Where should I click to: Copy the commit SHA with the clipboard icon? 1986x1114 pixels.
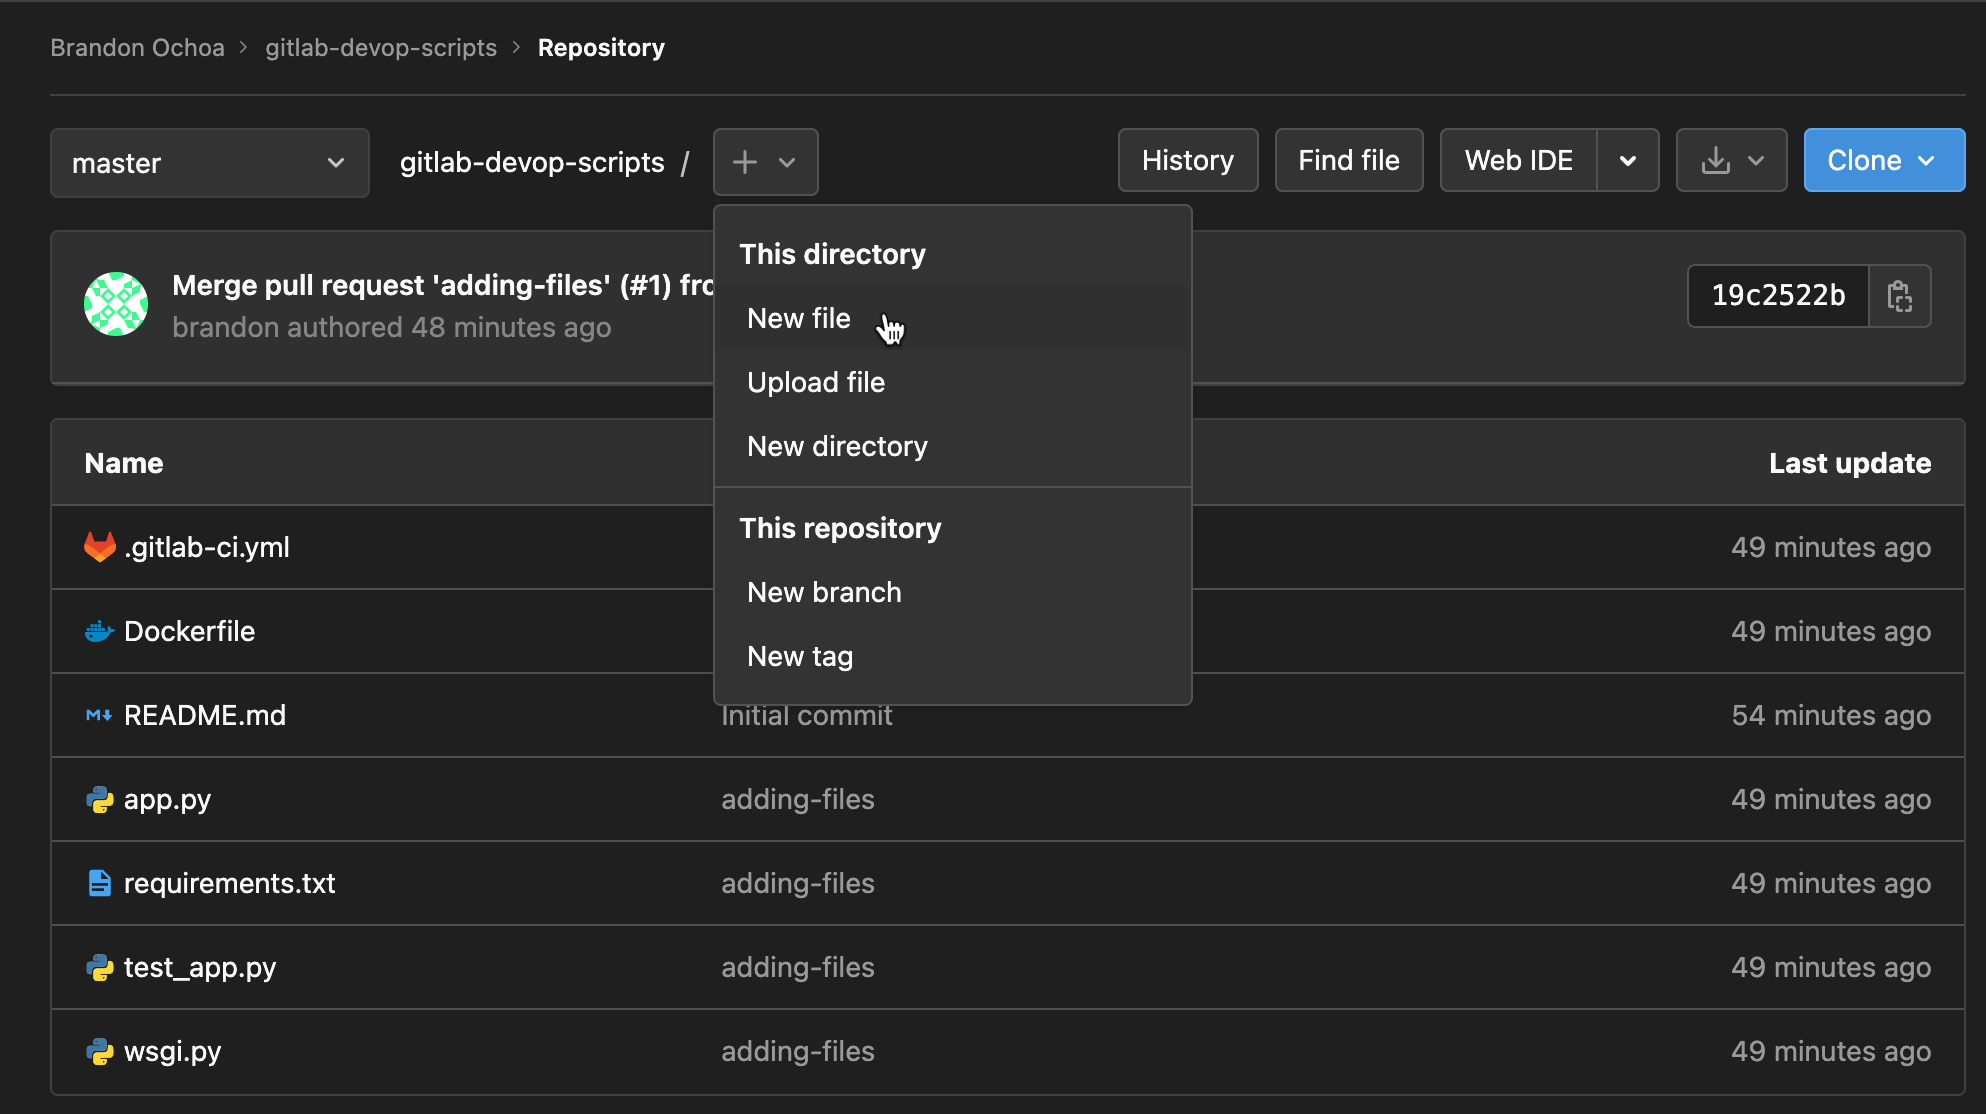[1899, 296]
